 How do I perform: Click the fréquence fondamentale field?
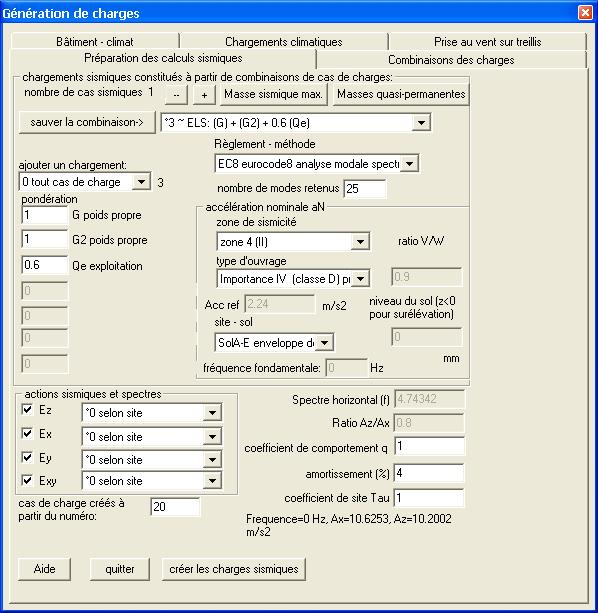[x=346, y=367]
